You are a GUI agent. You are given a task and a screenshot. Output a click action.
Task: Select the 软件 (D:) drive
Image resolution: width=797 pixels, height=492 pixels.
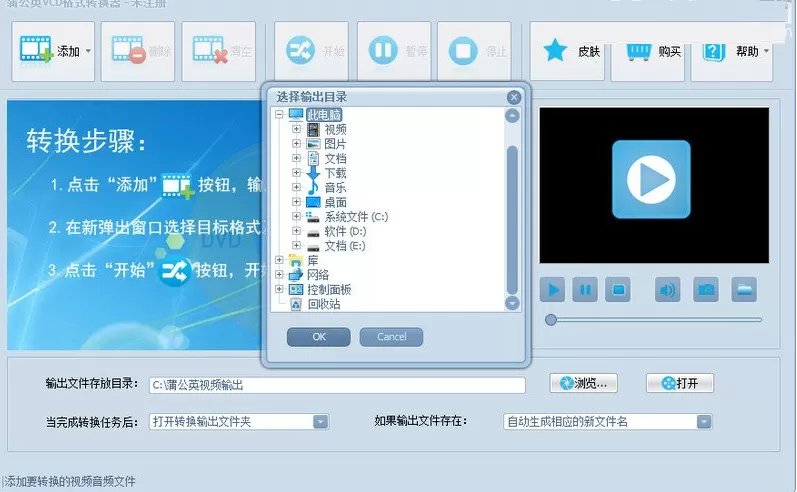(x=345, y=231)
